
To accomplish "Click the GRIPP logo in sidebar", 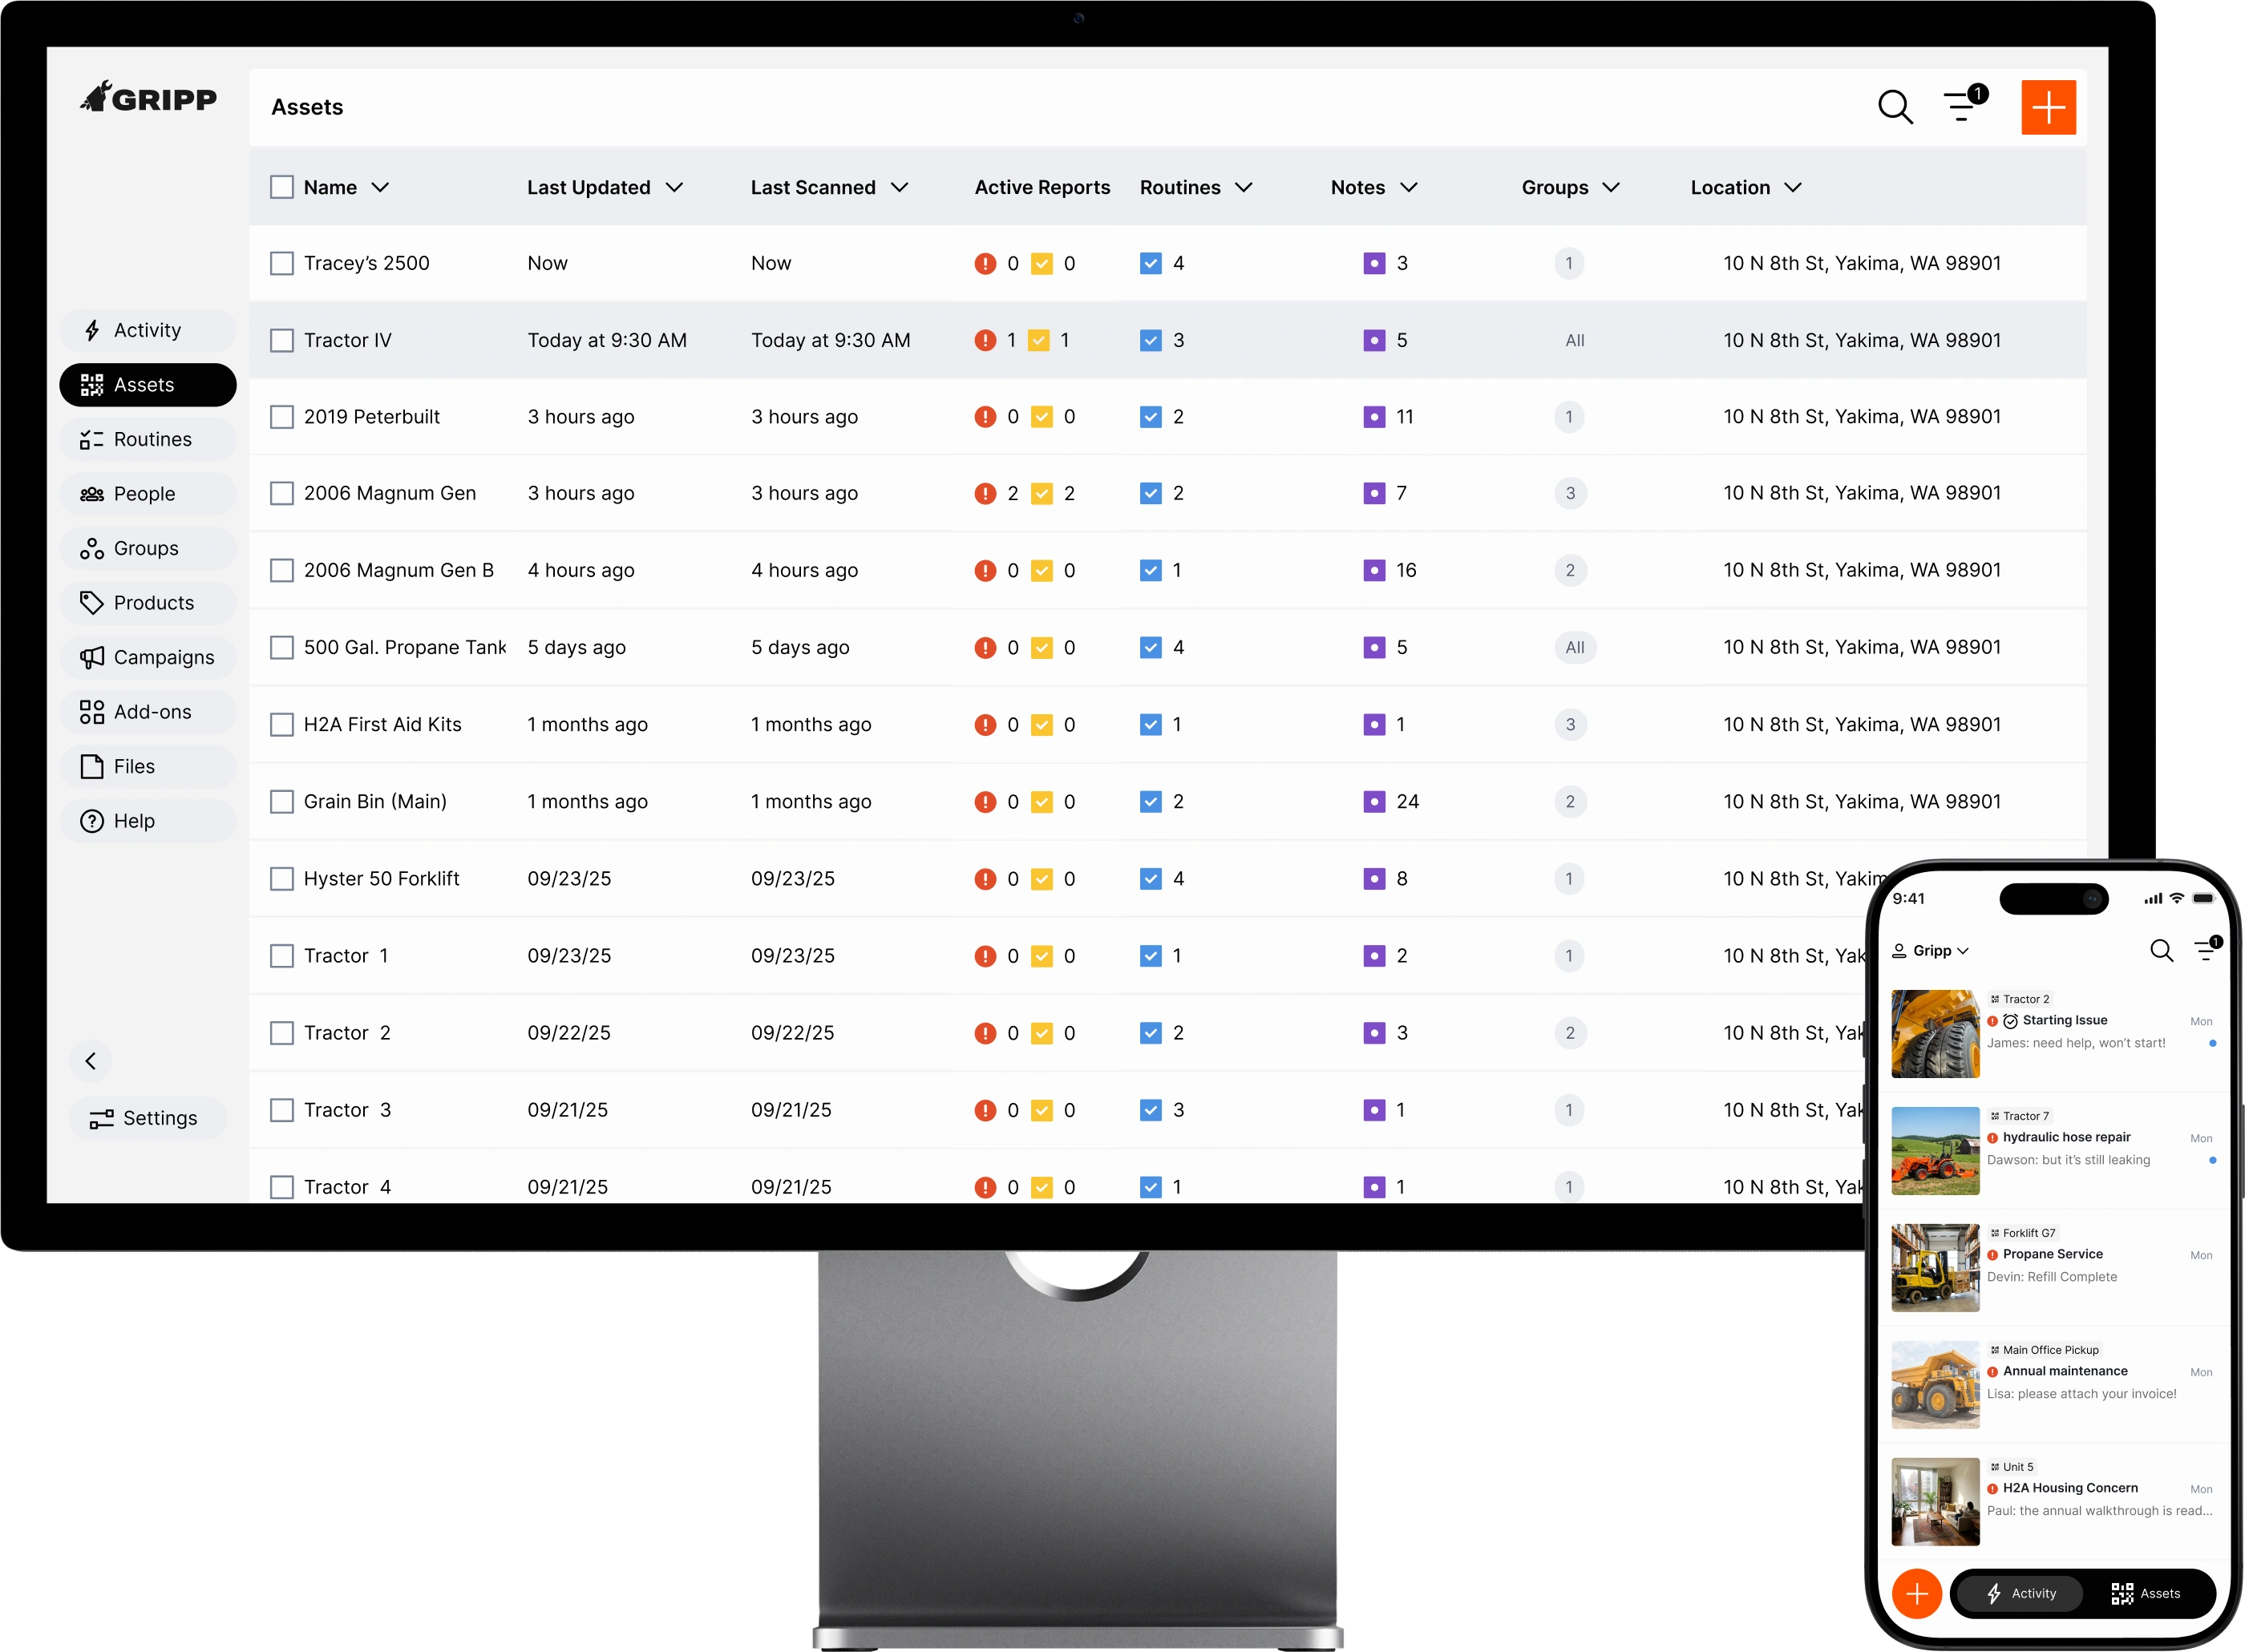I will click(x=149, y=98).
